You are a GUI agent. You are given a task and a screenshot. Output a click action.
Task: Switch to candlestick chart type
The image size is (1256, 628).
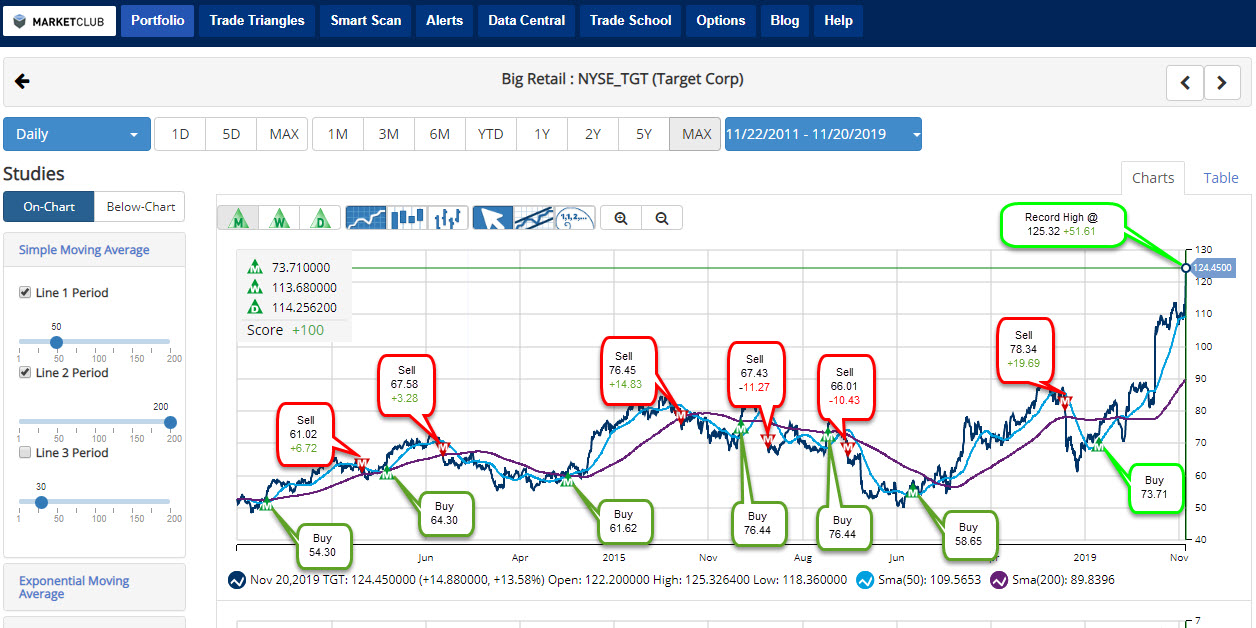tap(408, 218)
